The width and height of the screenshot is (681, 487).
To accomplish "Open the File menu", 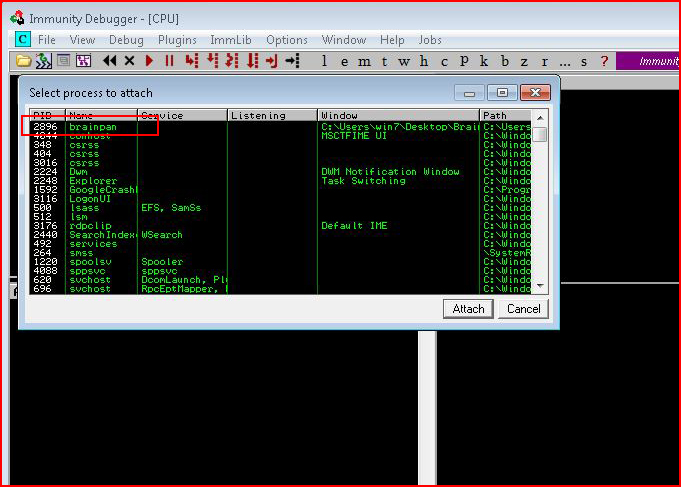I will pos(46,40).
